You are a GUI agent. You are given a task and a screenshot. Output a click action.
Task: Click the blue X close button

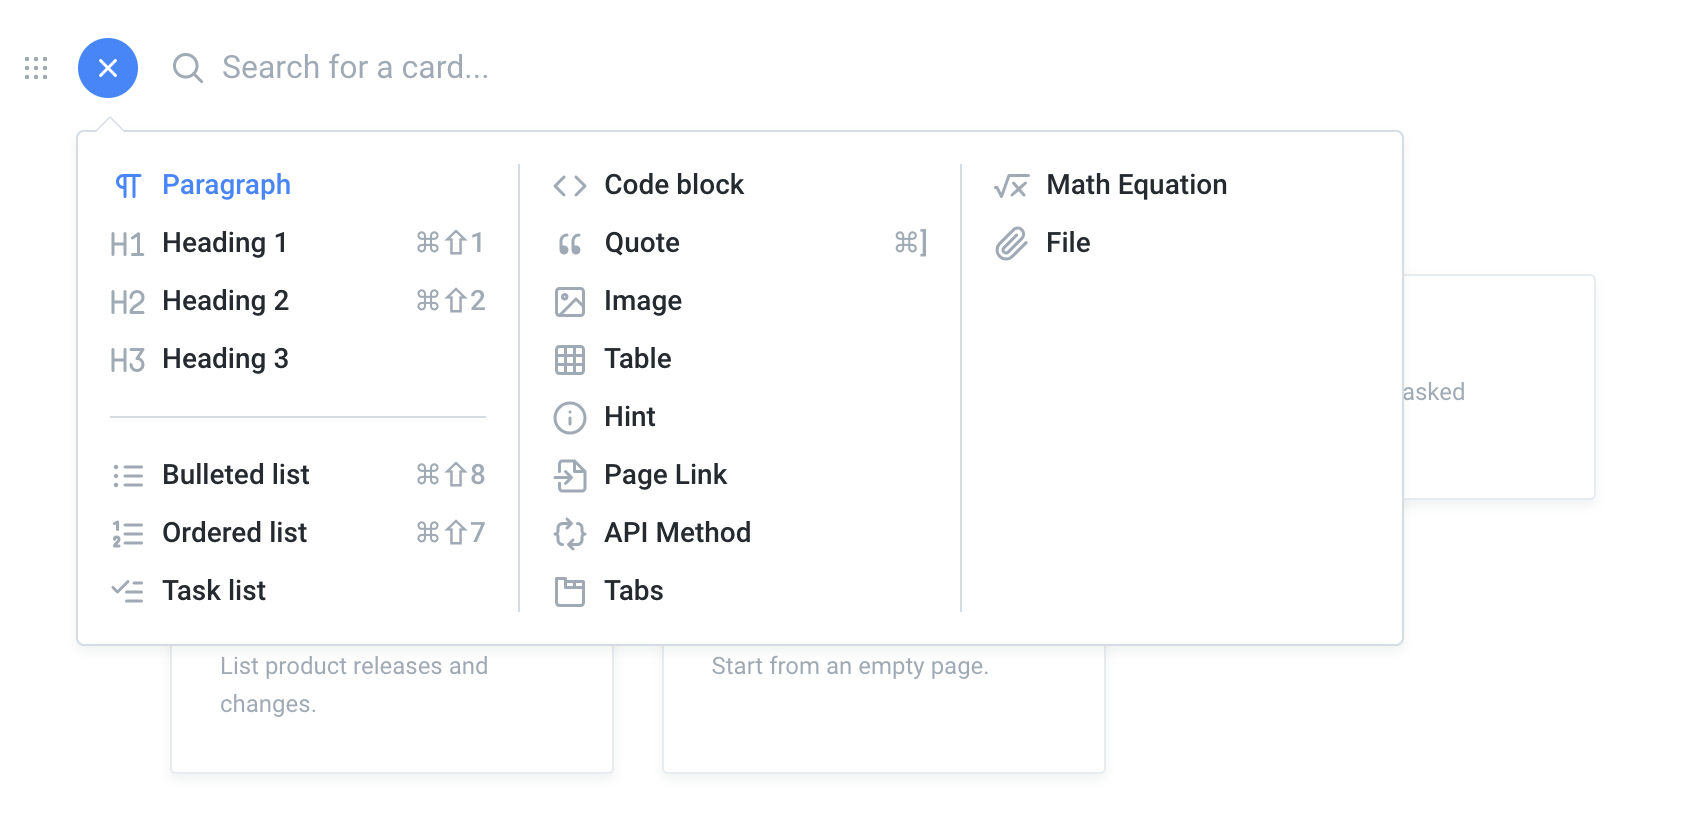tap(108, 68)
